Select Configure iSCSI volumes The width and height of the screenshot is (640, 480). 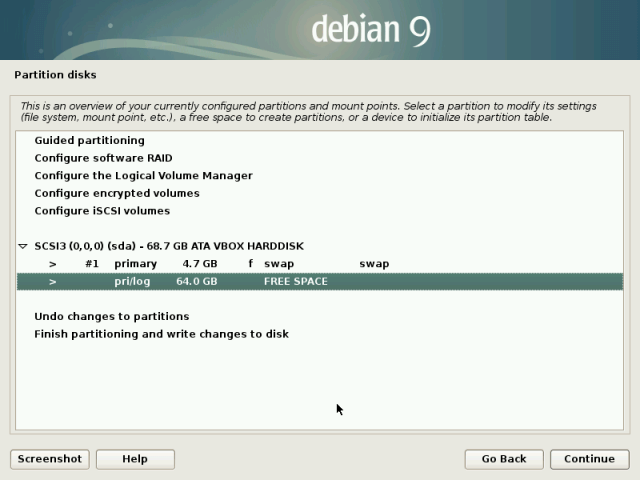tap(102, 211)
